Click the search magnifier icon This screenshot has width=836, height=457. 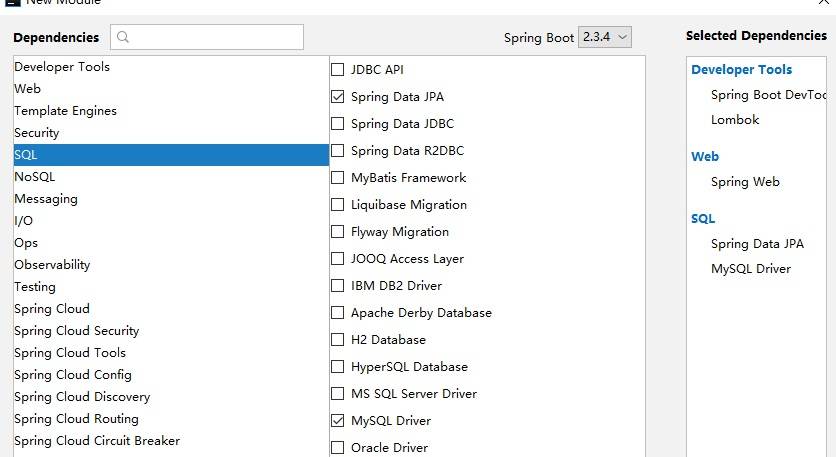(x=123, y=38)
